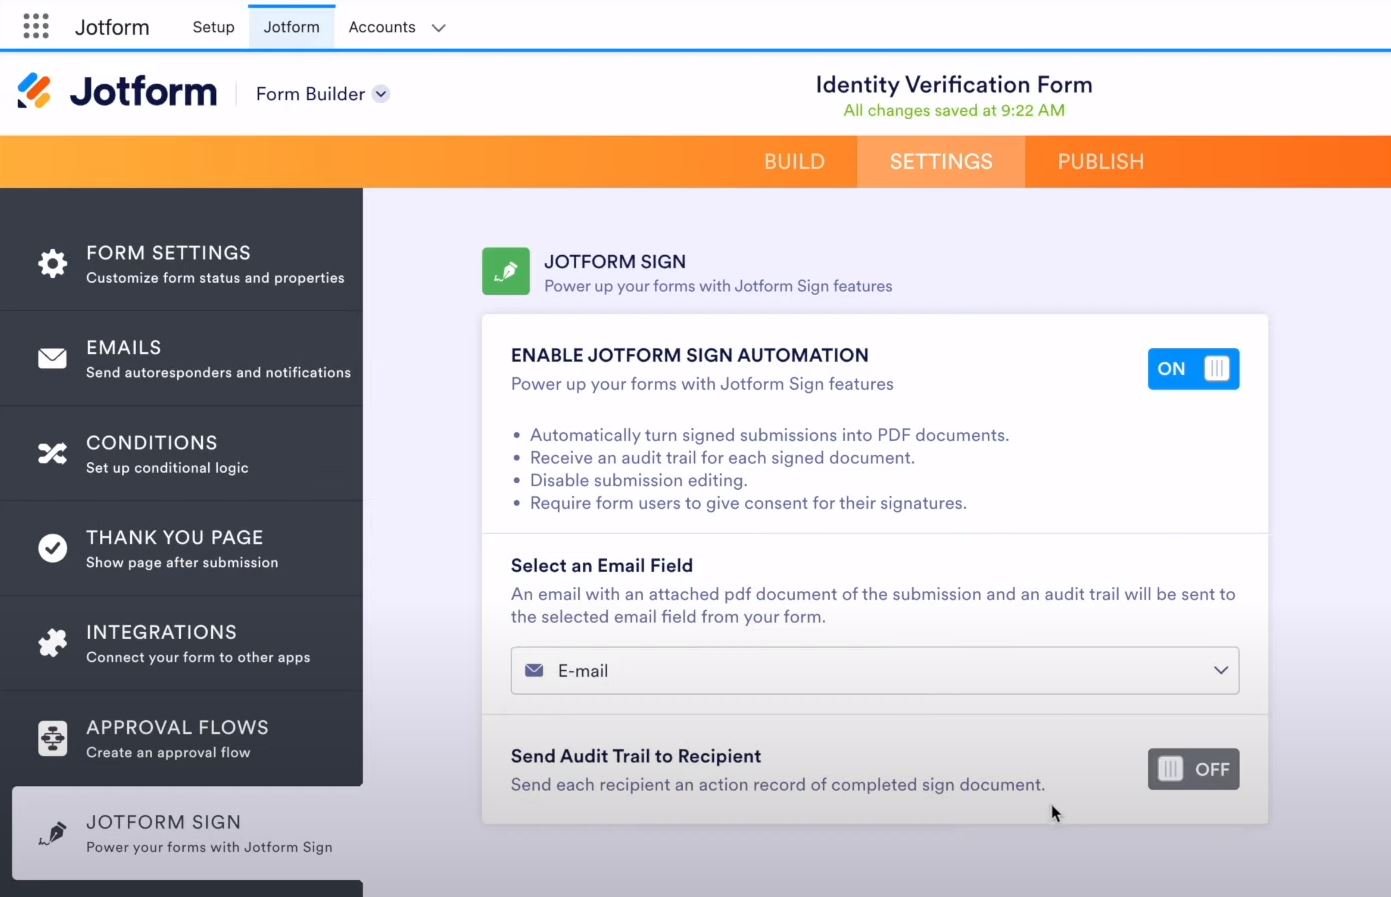Expand the Accounts tab chevron
This screenshot has height=897, width=1391.
(438, 28)
